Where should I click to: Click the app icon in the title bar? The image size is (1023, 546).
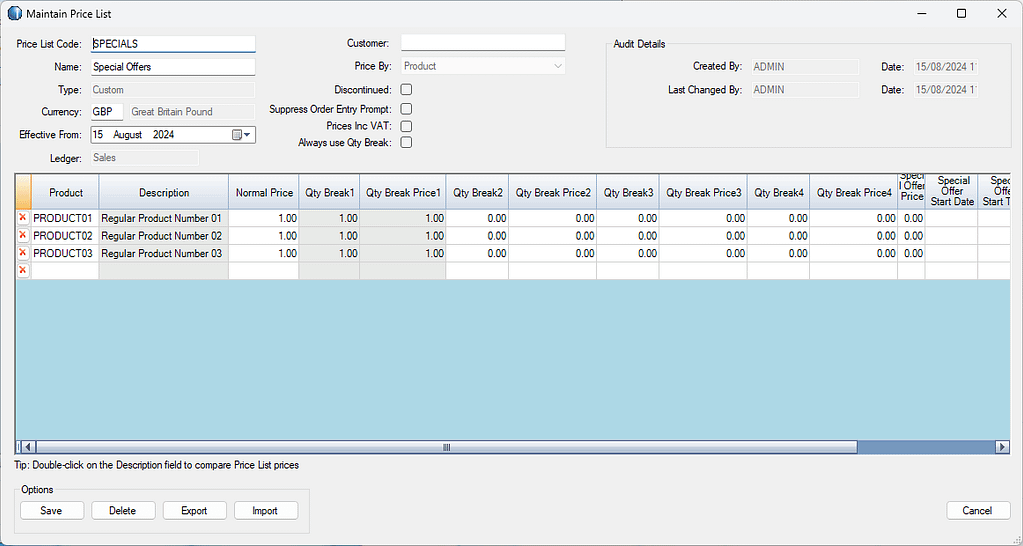click(14, 13)
